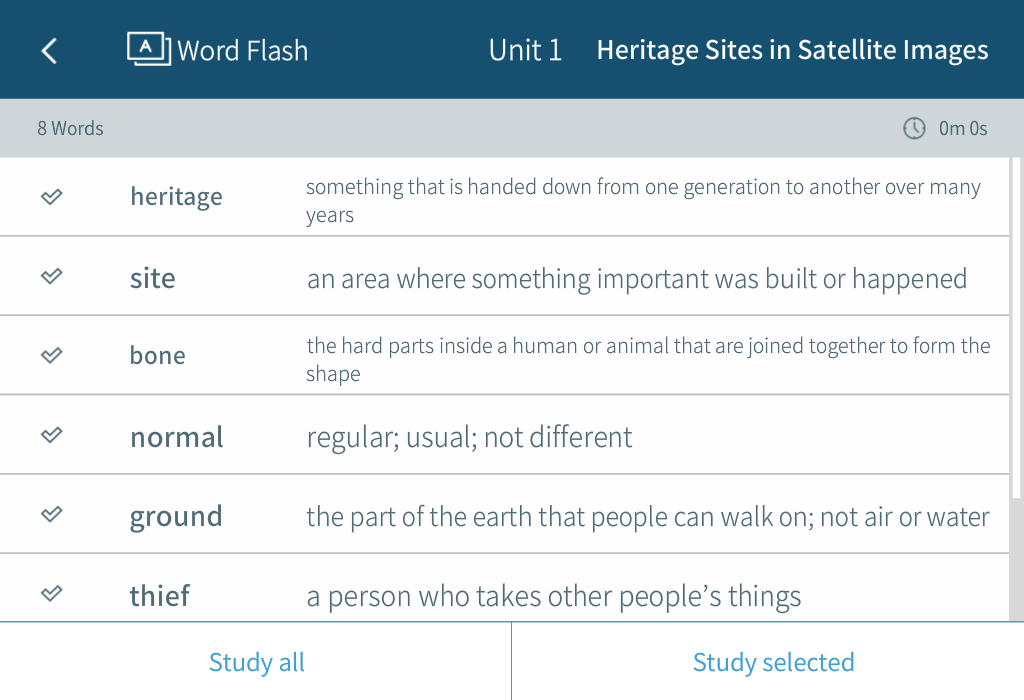Tap the Word Flash card icon
The height and width of the screenshot is (700, 1024).
(x=149, y=49)
